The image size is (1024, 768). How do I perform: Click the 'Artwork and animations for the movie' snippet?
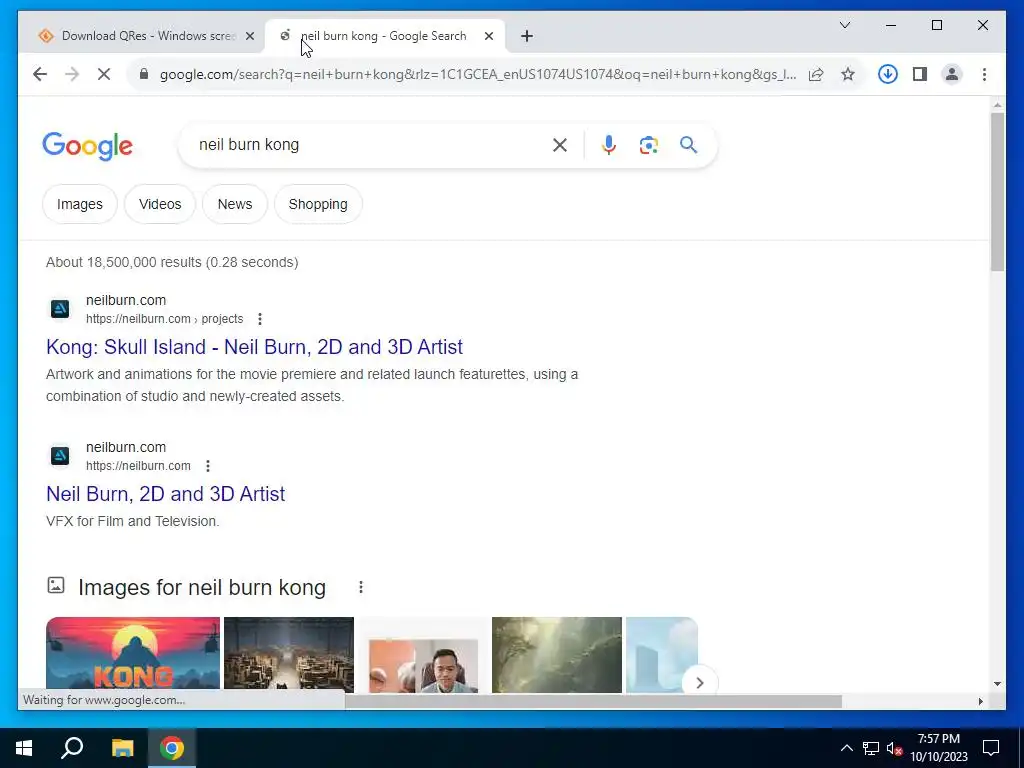tap(312, 385)
